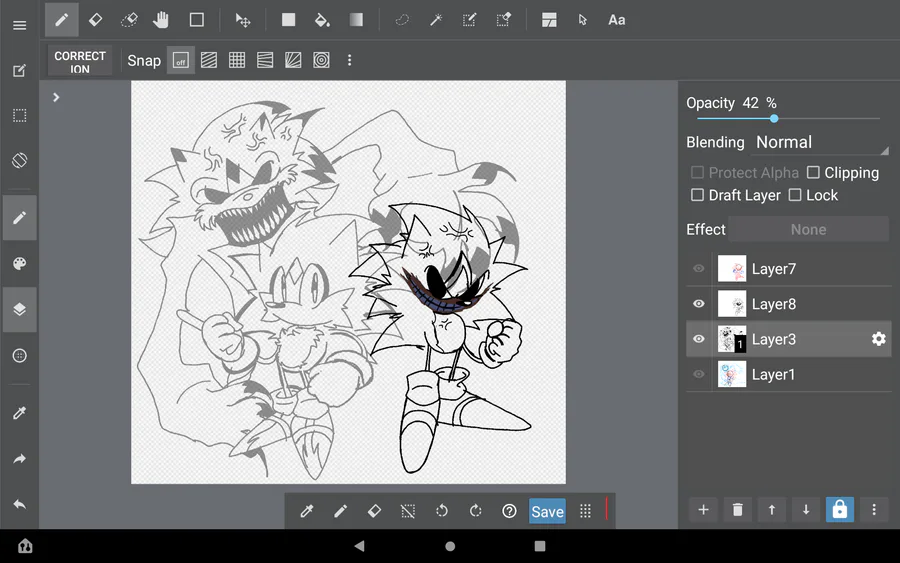Viewport: 900px width, 563px height.
Task: Select the brush pencil tool in top toolbar
Action: tap(61, 20)
